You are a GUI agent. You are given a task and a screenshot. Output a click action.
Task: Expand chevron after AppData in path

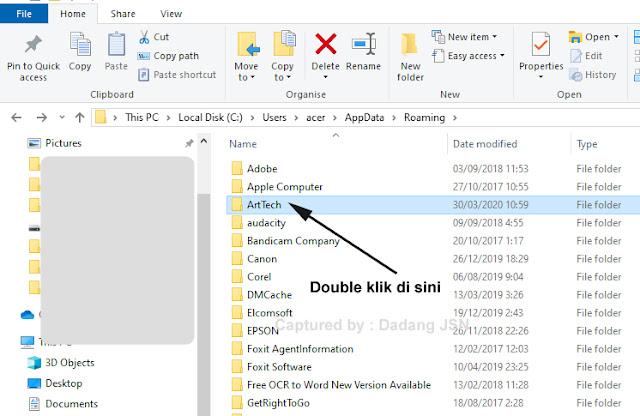pos(394,118)
